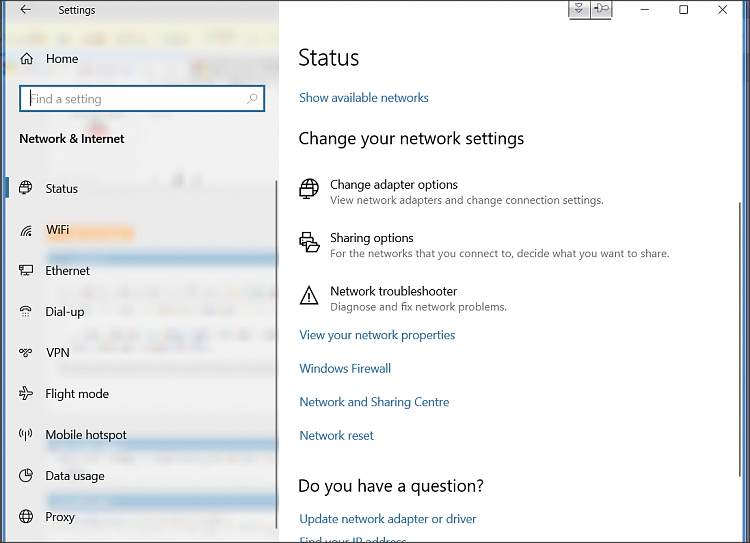750x543 pixels.
Task: Click the Home house icon
Action: pos(27,59)
